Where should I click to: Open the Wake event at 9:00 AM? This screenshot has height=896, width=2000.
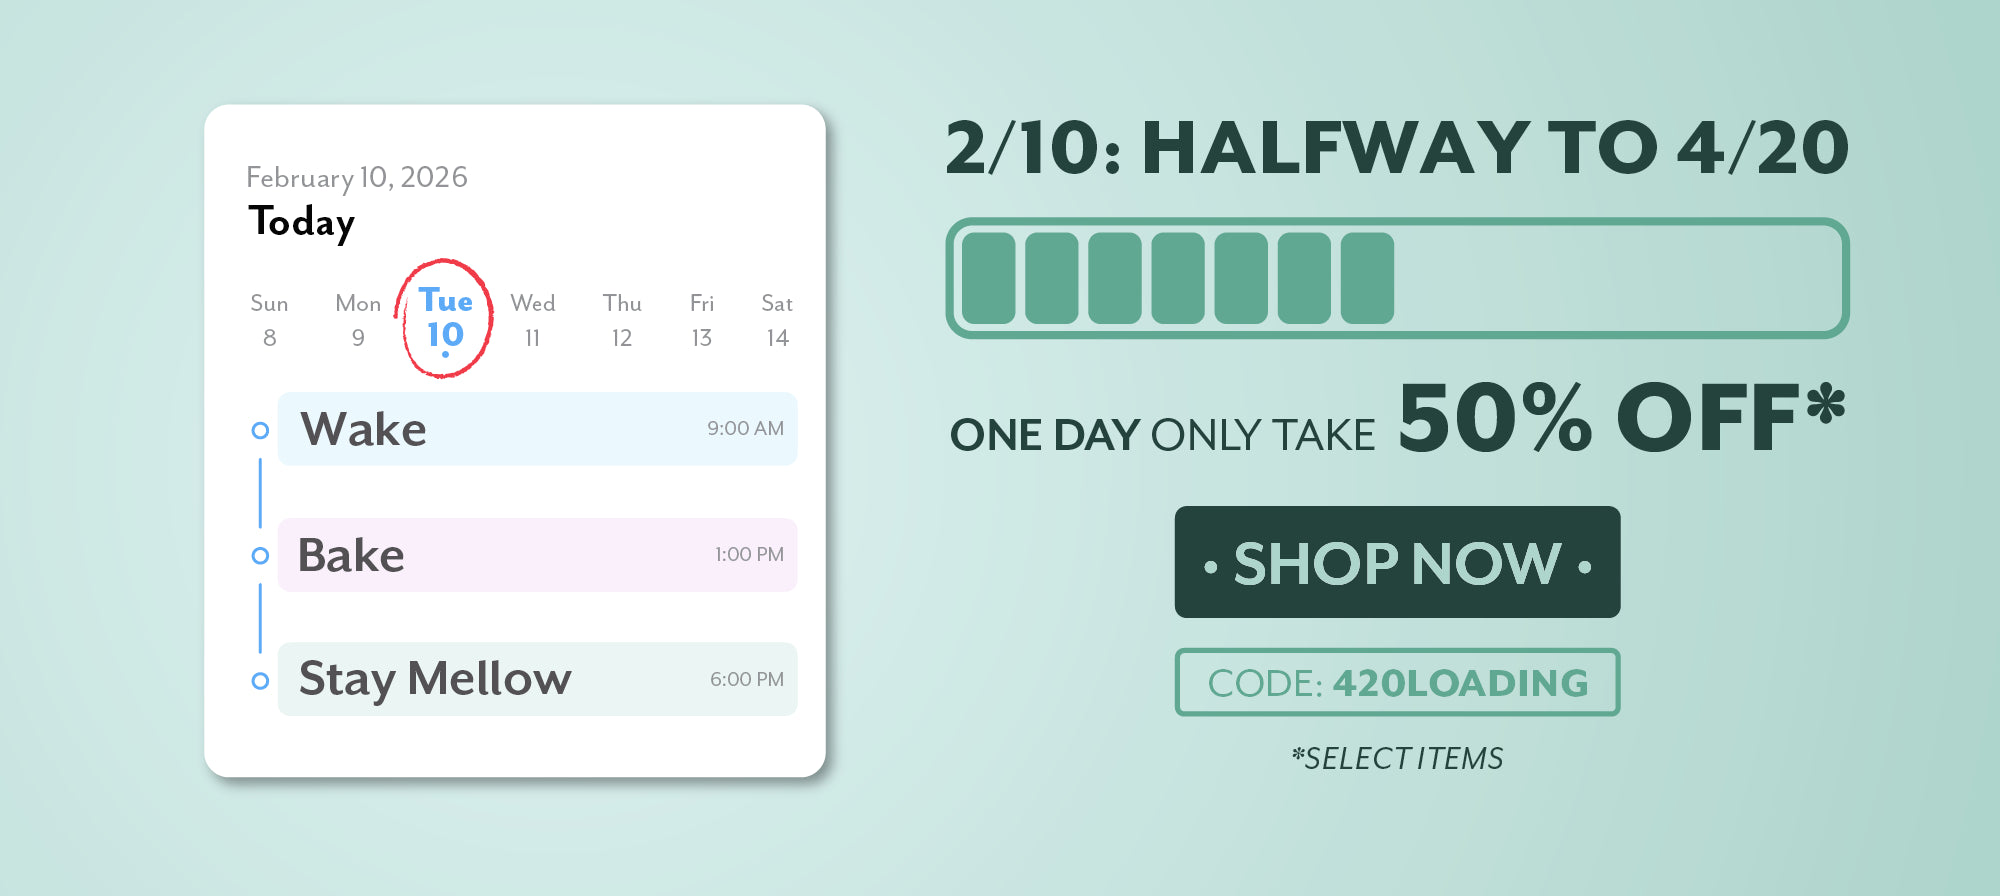coord(537,429)
